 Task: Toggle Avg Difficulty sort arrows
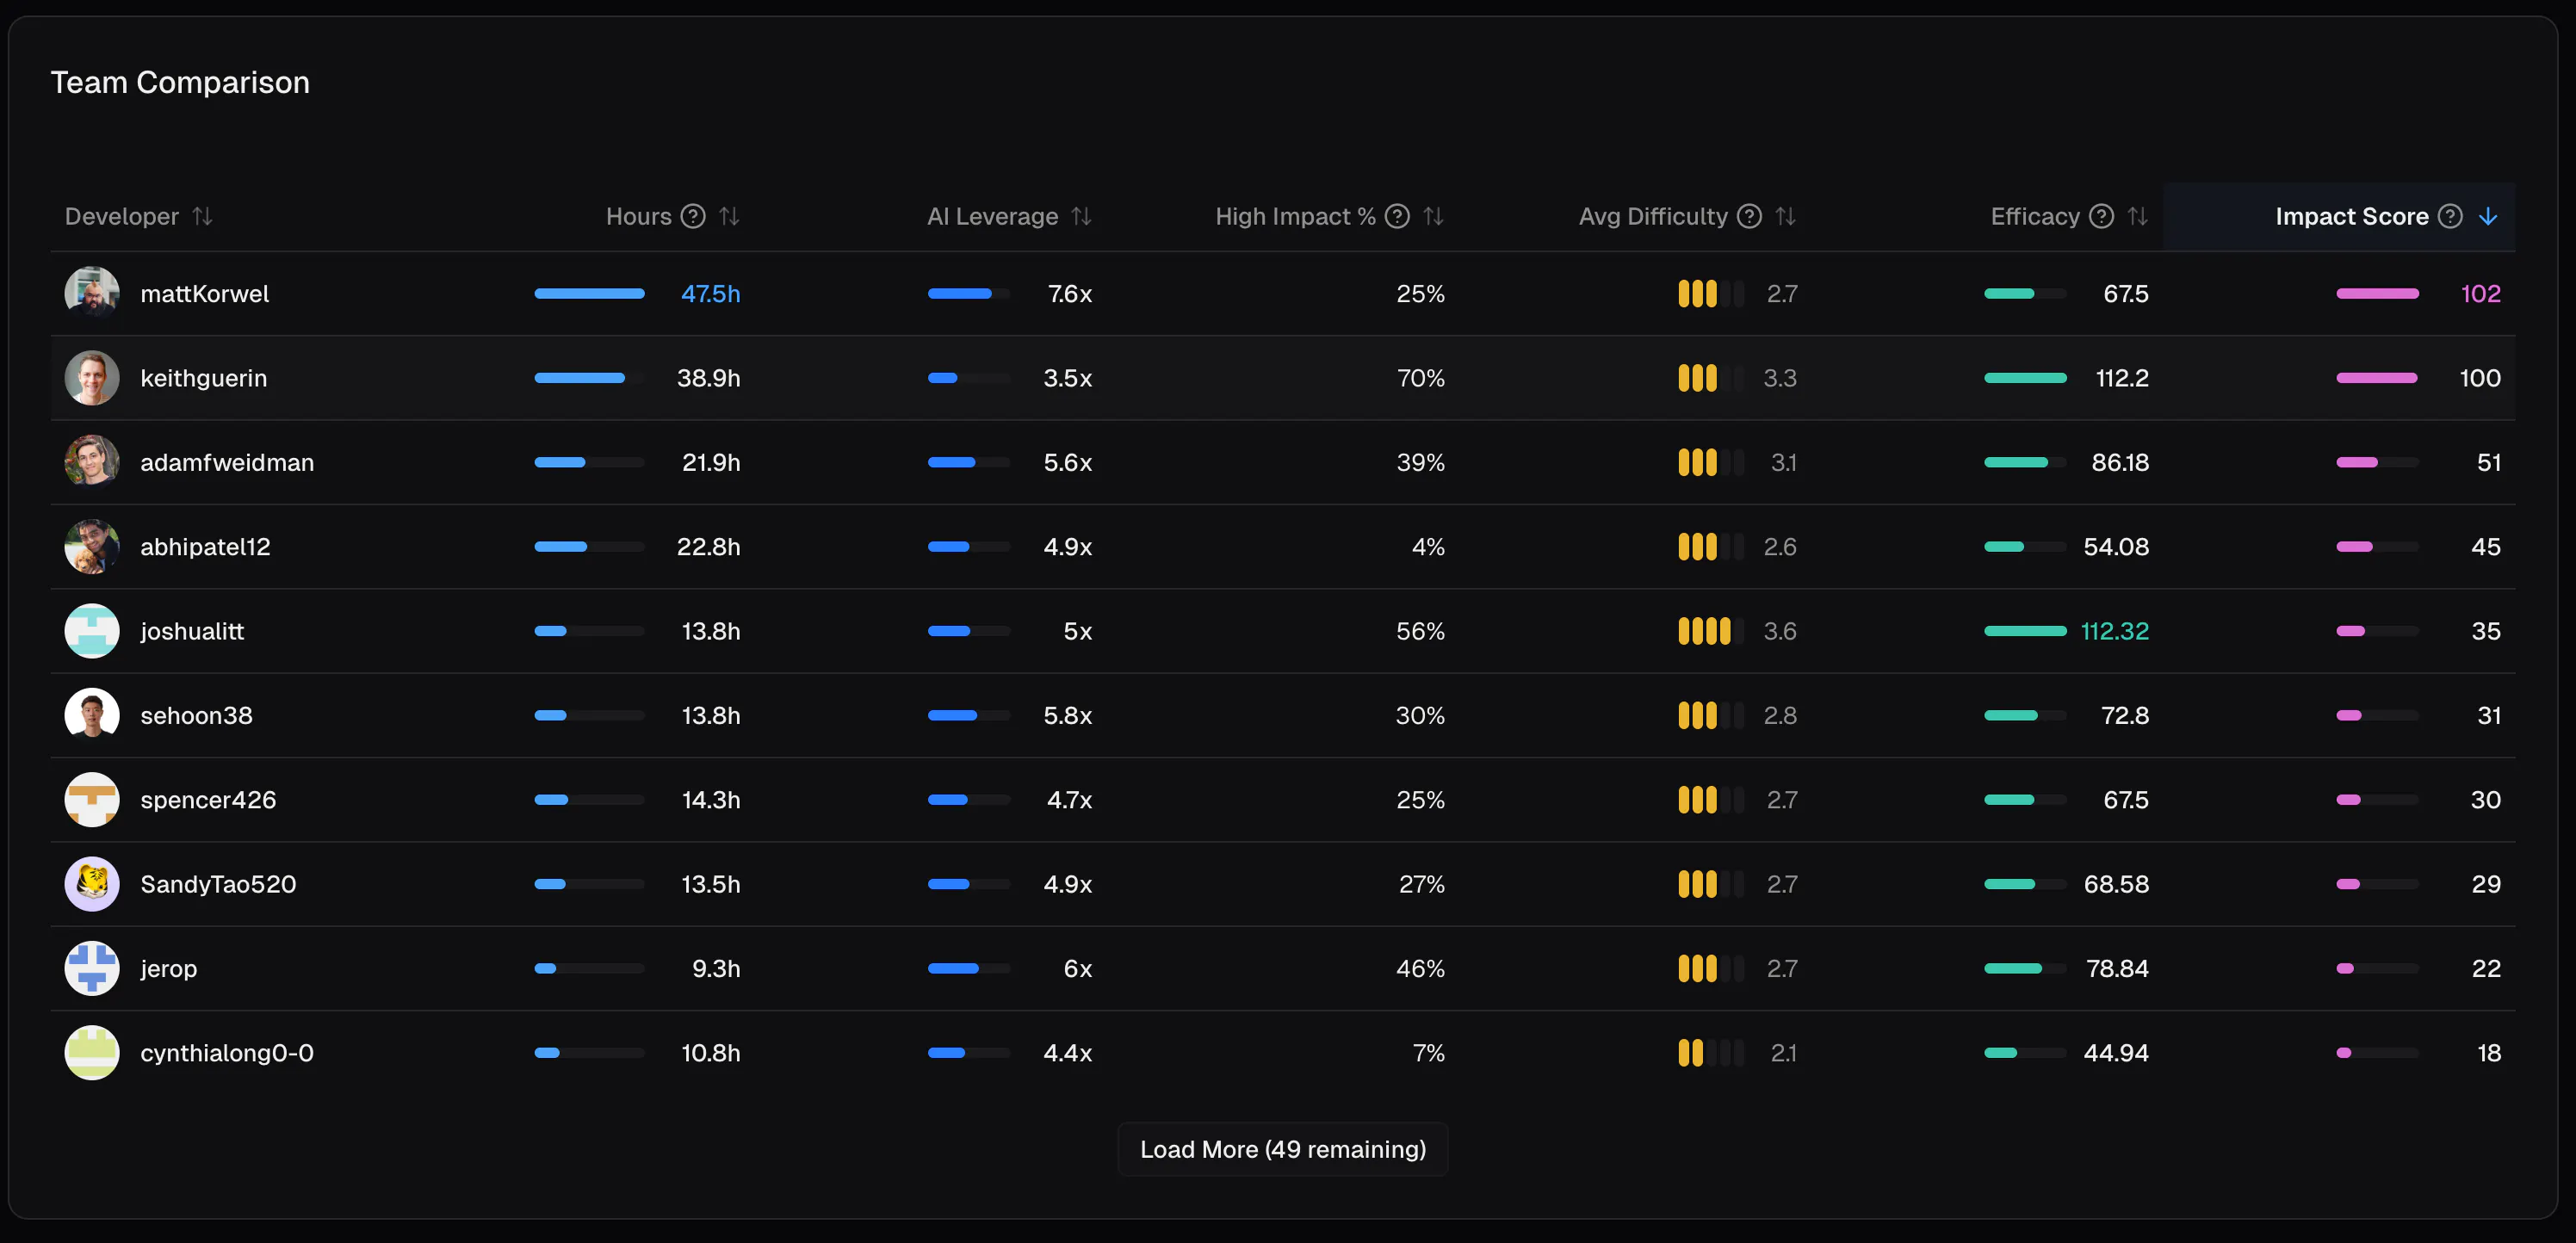[x=1785, y=216]
